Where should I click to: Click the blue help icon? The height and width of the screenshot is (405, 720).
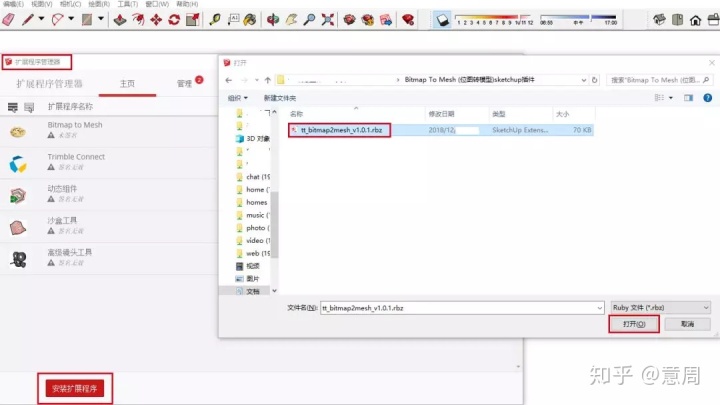coord(708,98)
